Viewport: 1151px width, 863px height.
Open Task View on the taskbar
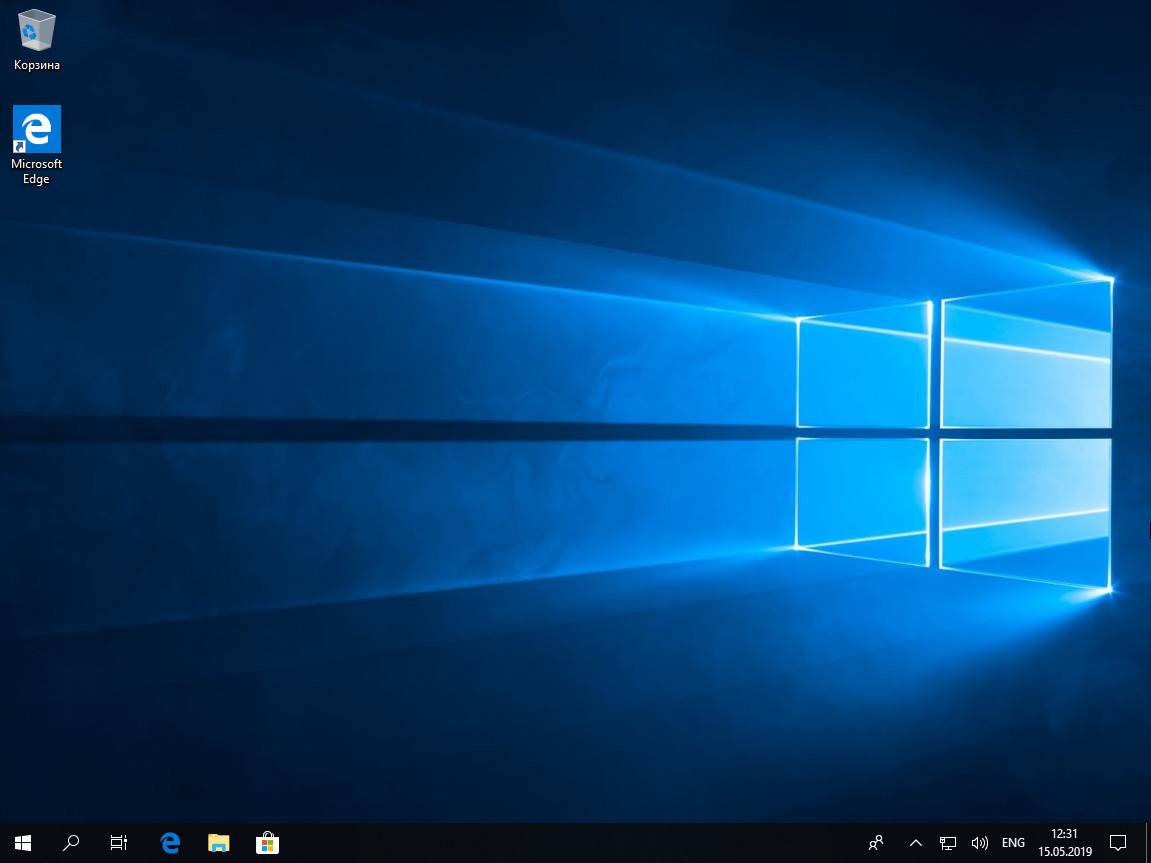[x=118, y=842]
